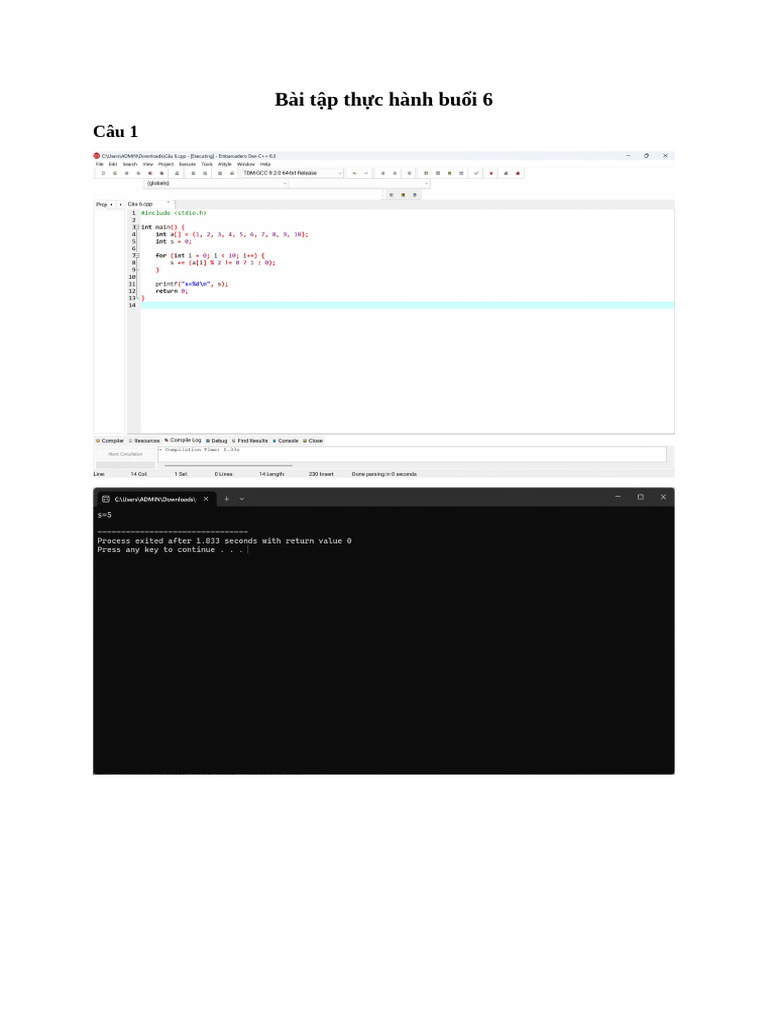
Task: Close the terminal tab with its X
Action: tap(206, 499)
